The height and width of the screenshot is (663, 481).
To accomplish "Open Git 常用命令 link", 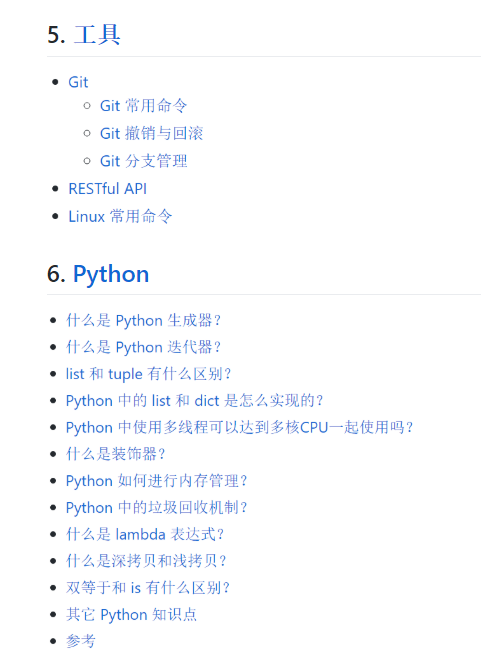I will [143, 106].
